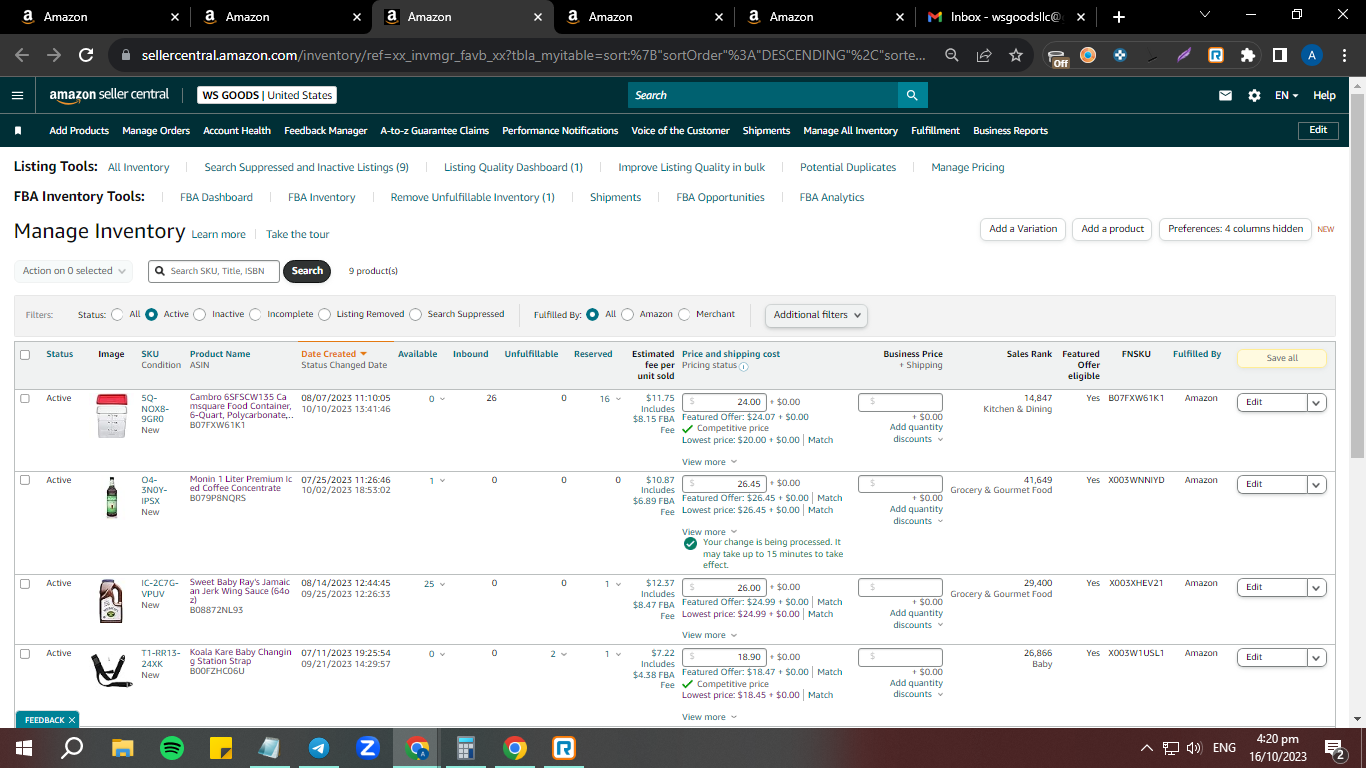Filter Fulfilled By Merchant radio button
Viewport: 1366px width, 768px height.
pyautogui.click(x=684, y=314)
